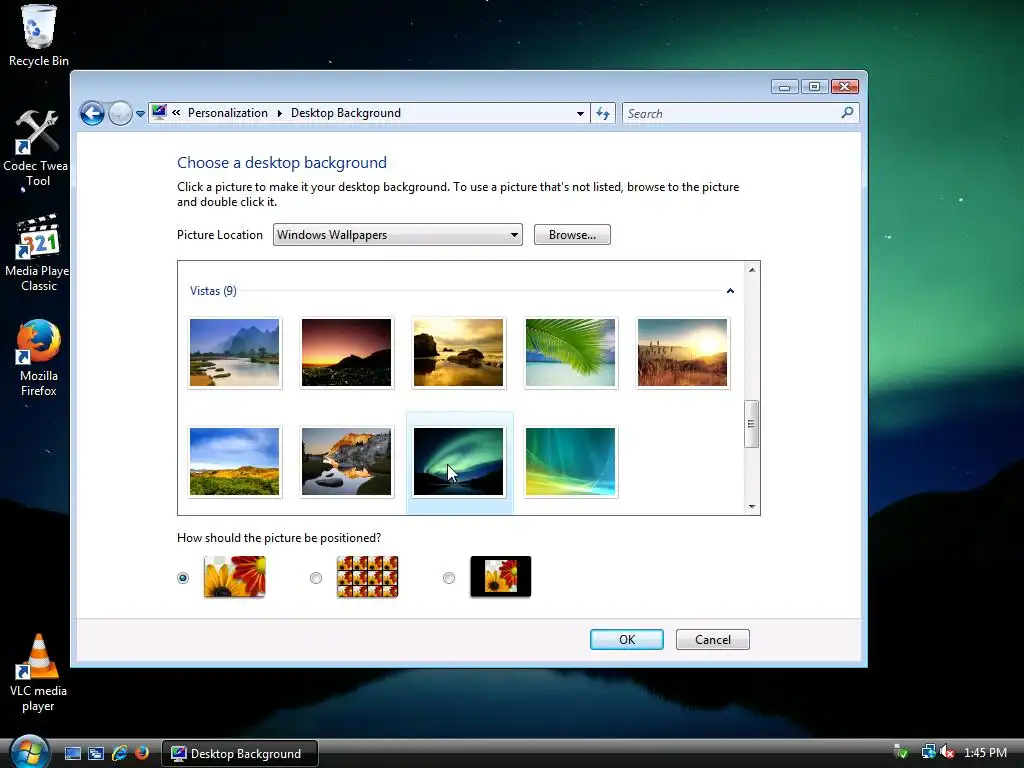The width and height of the screenshot is (1024, 768).
Task: Open Codec Tweak Tool desktop shortcut
Action: point(37,149)
